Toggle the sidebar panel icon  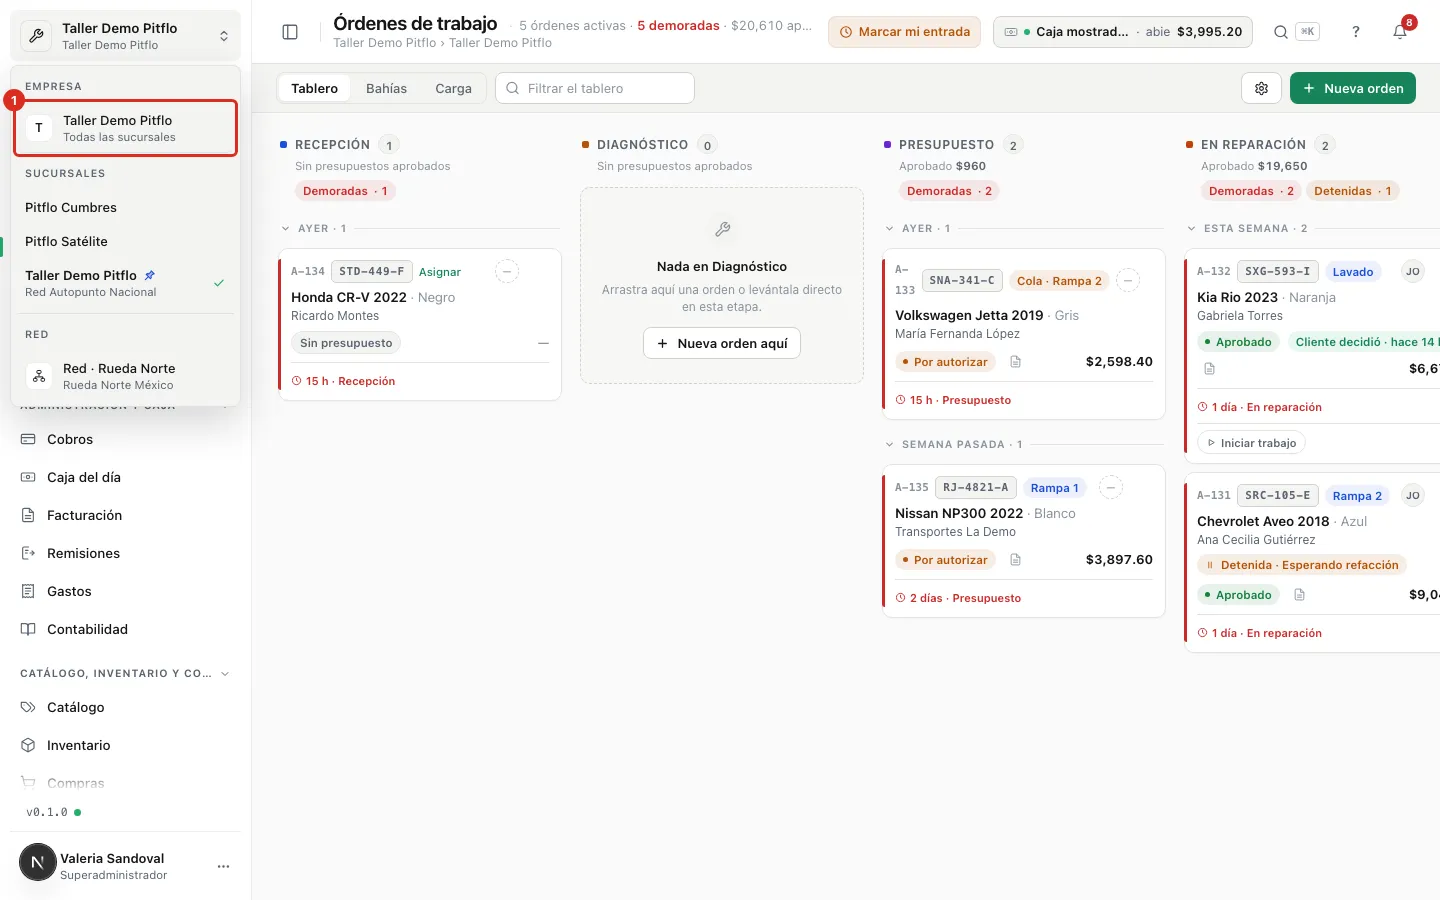(x=290, y=32)
